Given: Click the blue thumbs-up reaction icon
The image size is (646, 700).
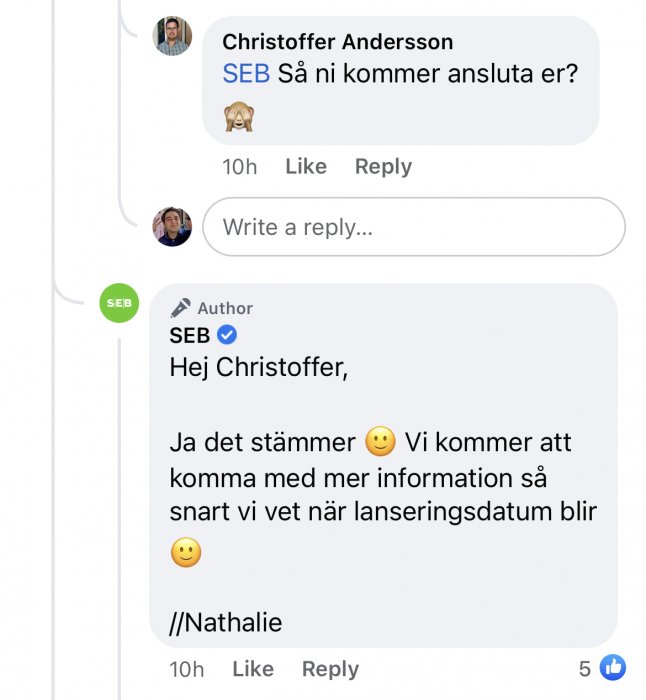Looking at the screenshot, I should 613,667.
